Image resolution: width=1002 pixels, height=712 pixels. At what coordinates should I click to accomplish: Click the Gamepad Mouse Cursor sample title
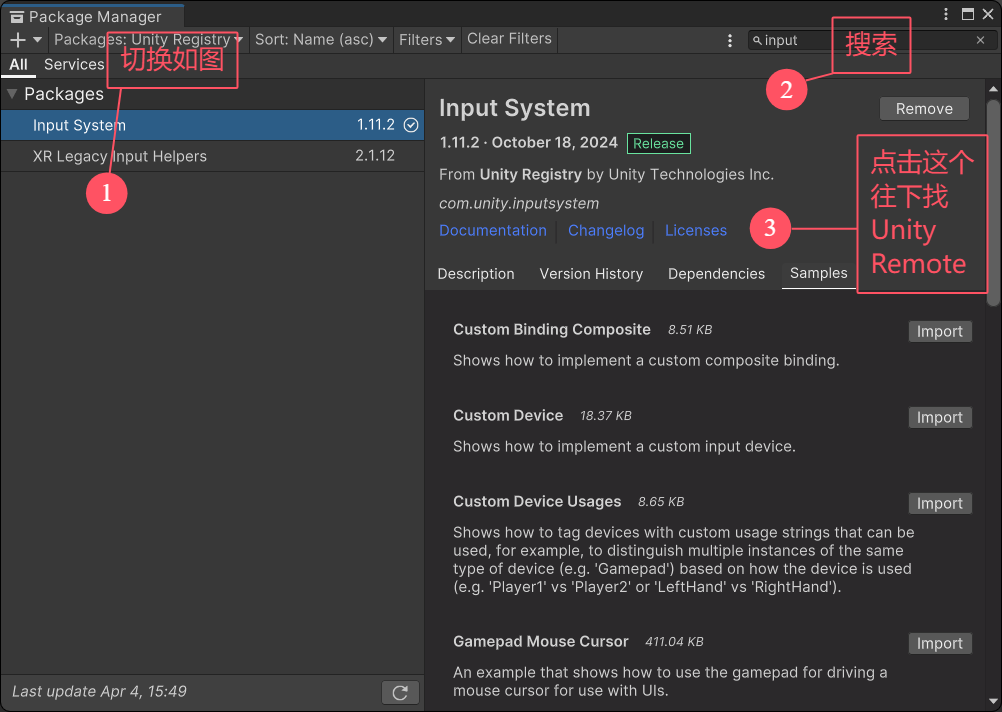pyautogui.click(x=541, y=642)
